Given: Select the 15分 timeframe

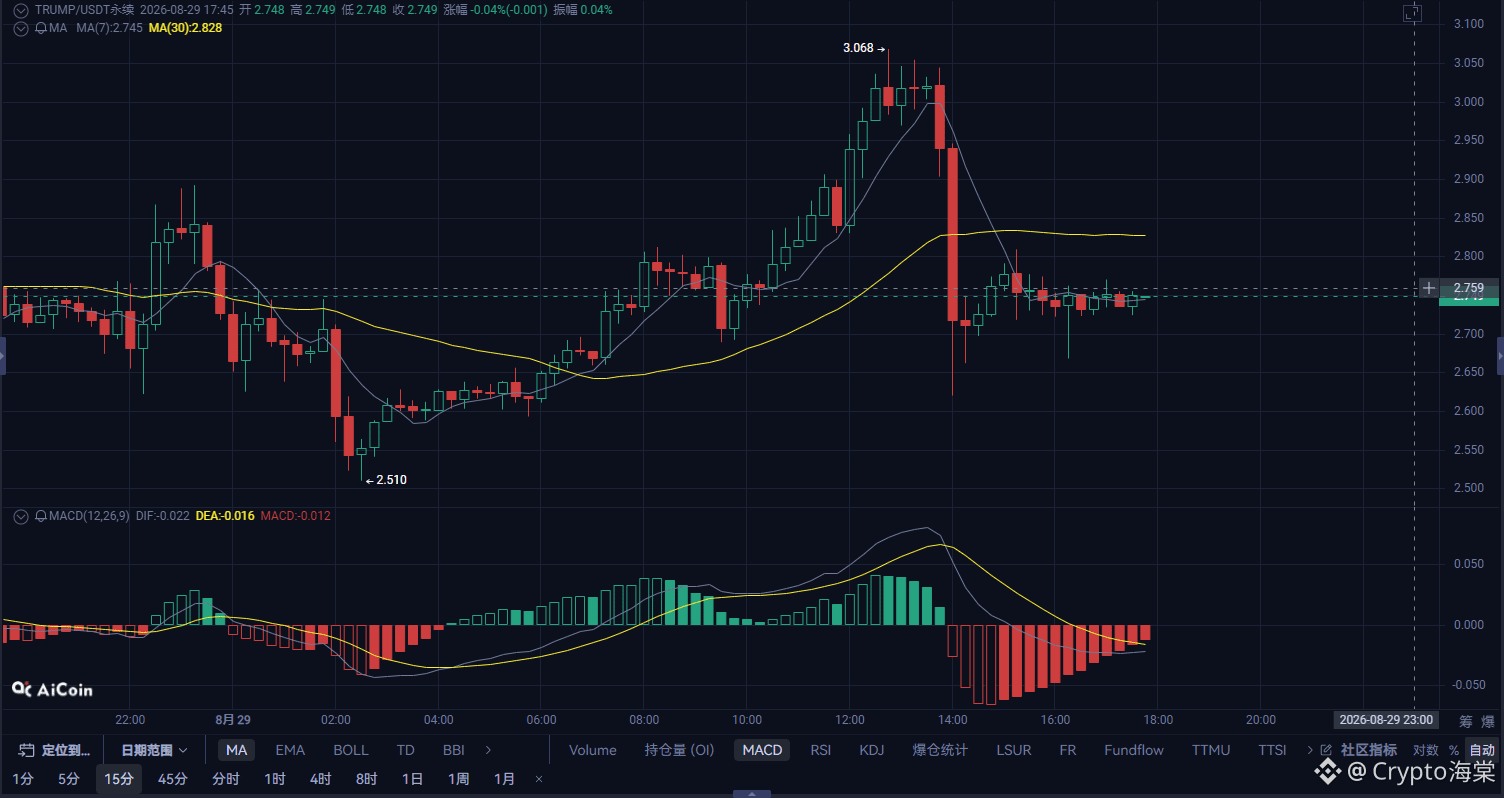Looking at the screenshot, I should 119,779.
